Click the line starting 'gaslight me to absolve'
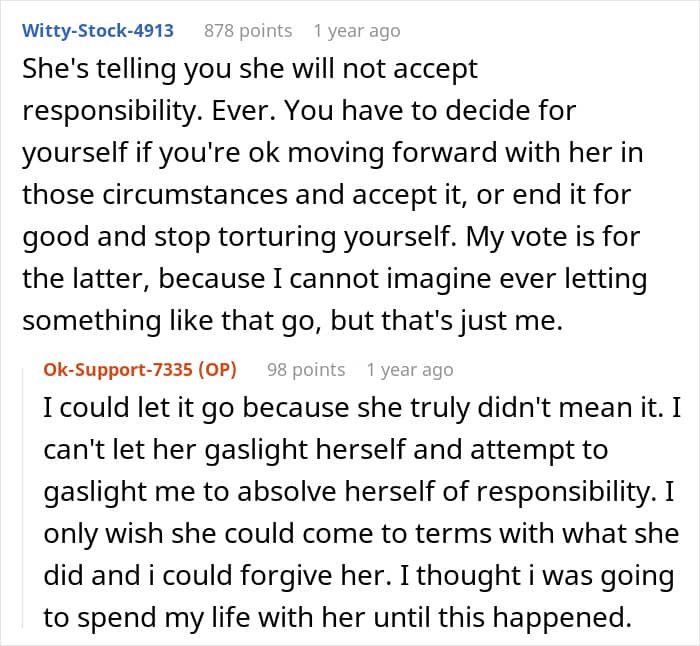700x646 pixels. (359, 492)
